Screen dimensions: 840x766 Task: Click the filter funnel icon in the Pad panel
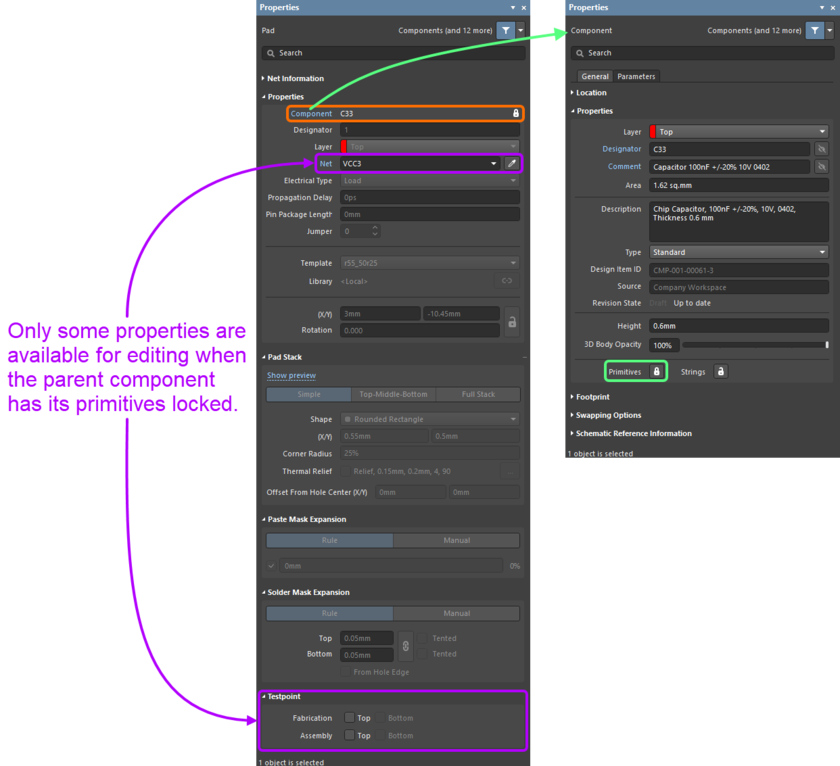pos(507,30)
